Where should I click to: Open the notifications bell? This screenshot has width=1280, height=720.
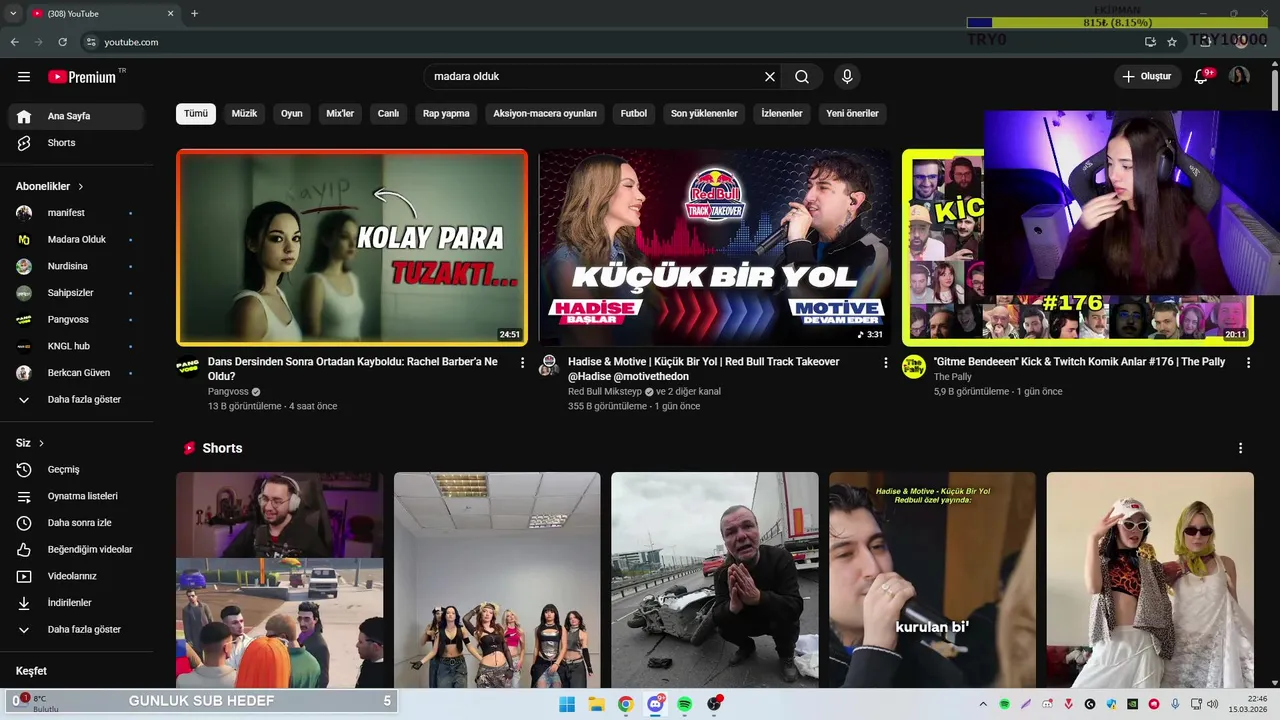(x=1201, y=77)
